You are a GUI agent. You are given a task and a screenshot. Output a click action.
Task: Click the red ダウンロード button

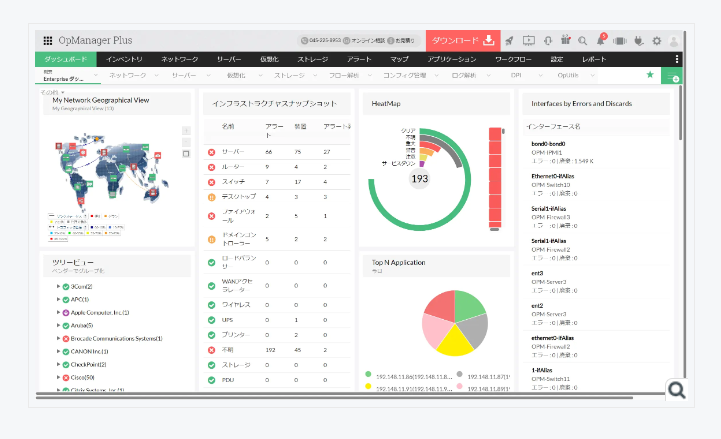[x=463, y=41]
